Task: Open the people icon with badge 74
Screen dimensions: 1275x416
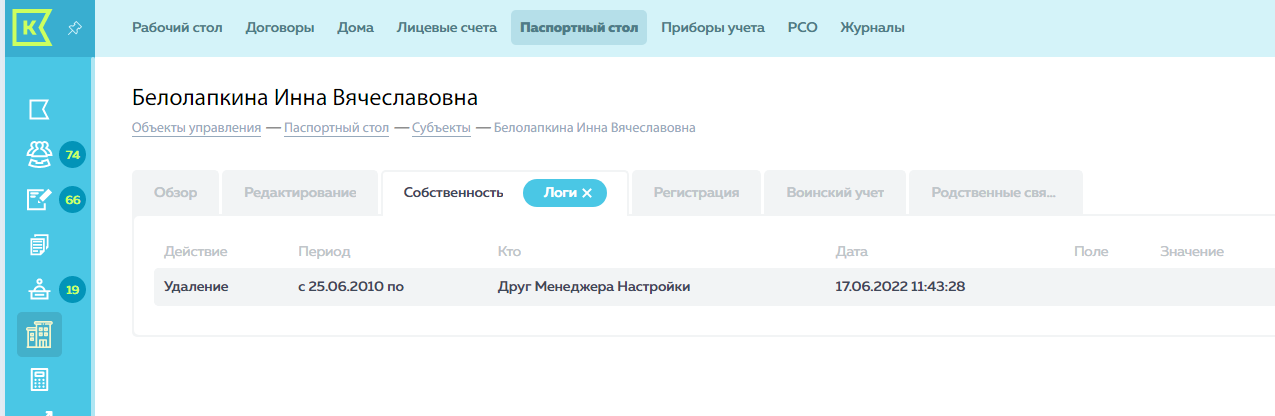Action: click(x=39, y=154)
